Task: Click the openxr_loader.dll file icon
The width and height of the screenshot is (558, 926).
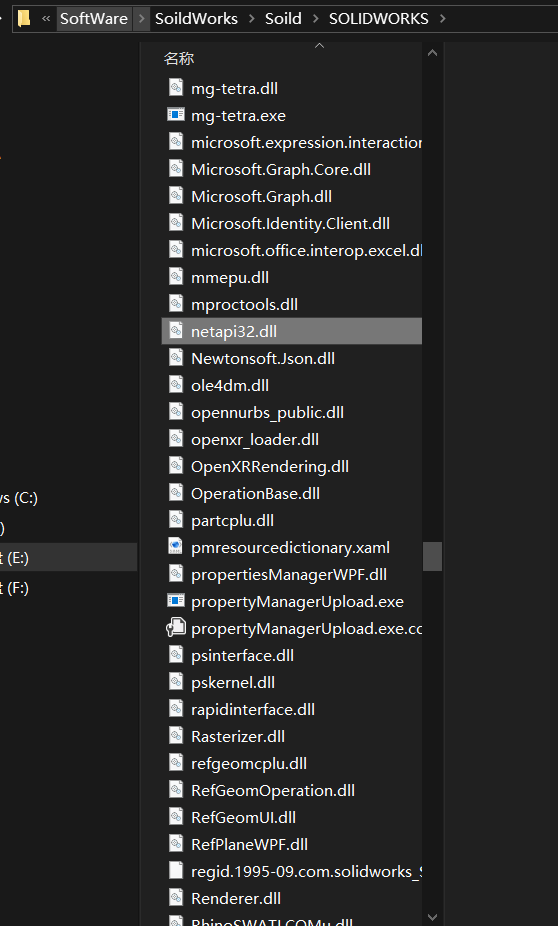Action: pyautogui.click(x=176, y=439)
